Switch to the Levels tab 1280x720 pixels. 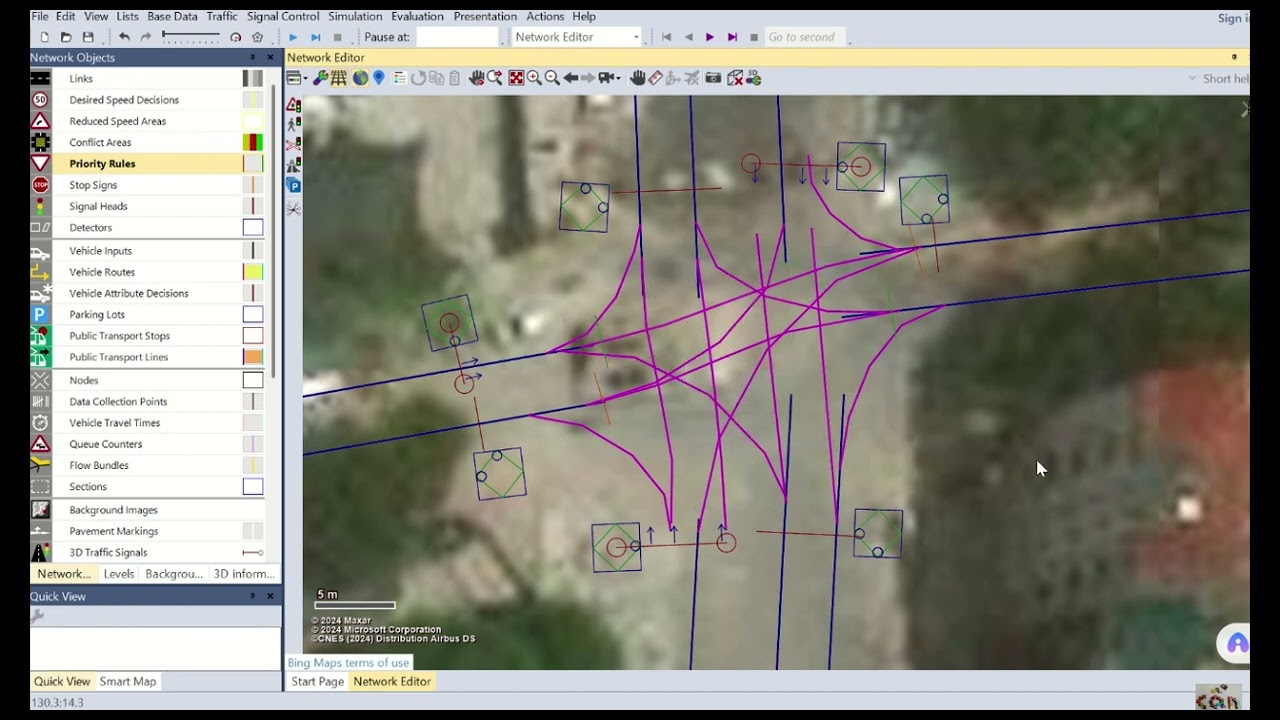click(118, 574)
